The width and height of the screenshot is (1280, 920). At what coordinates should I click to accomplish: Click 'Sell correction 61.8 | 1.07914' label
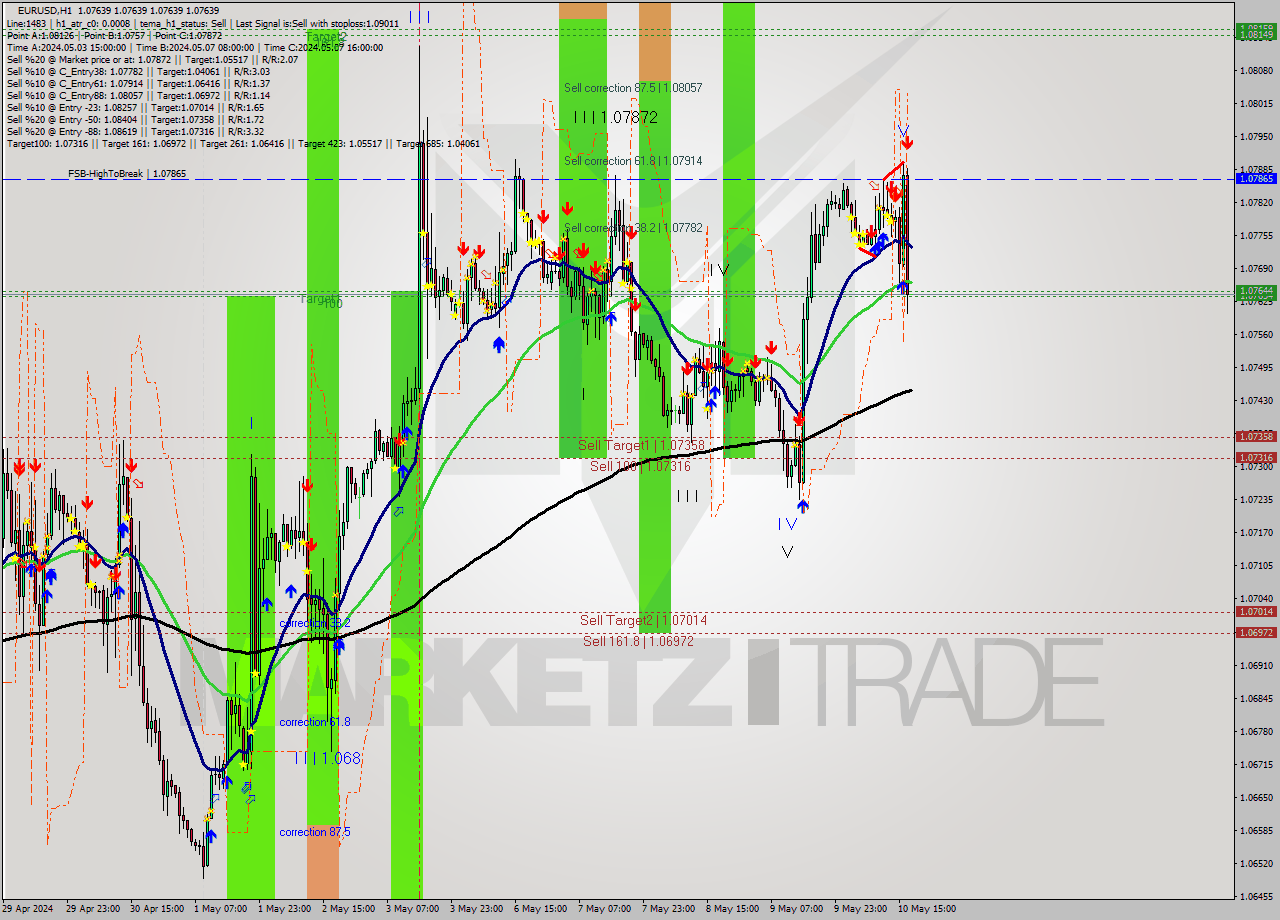[x=633, y=160]
